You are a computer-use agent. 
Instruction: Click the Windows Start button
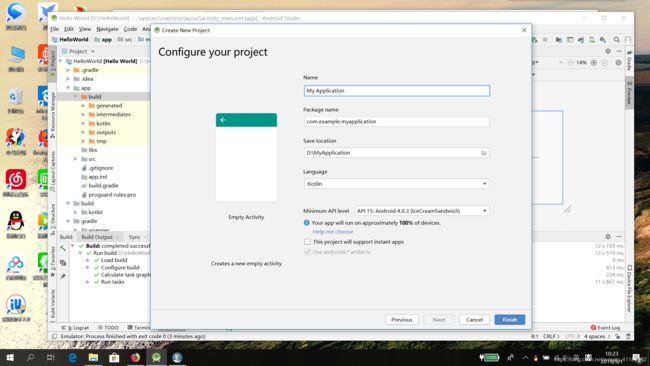point(10,357)
